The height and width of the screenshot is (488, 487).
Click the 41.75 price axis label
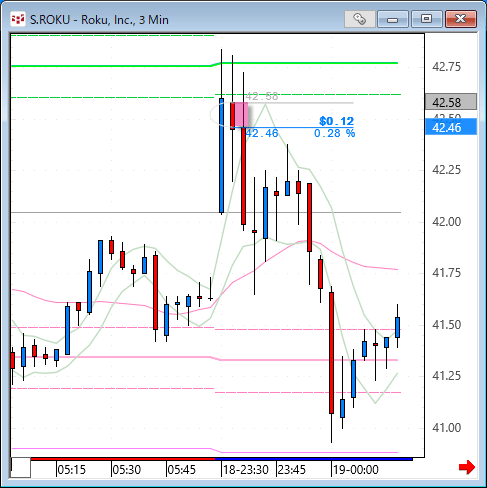tap(447, 273)
